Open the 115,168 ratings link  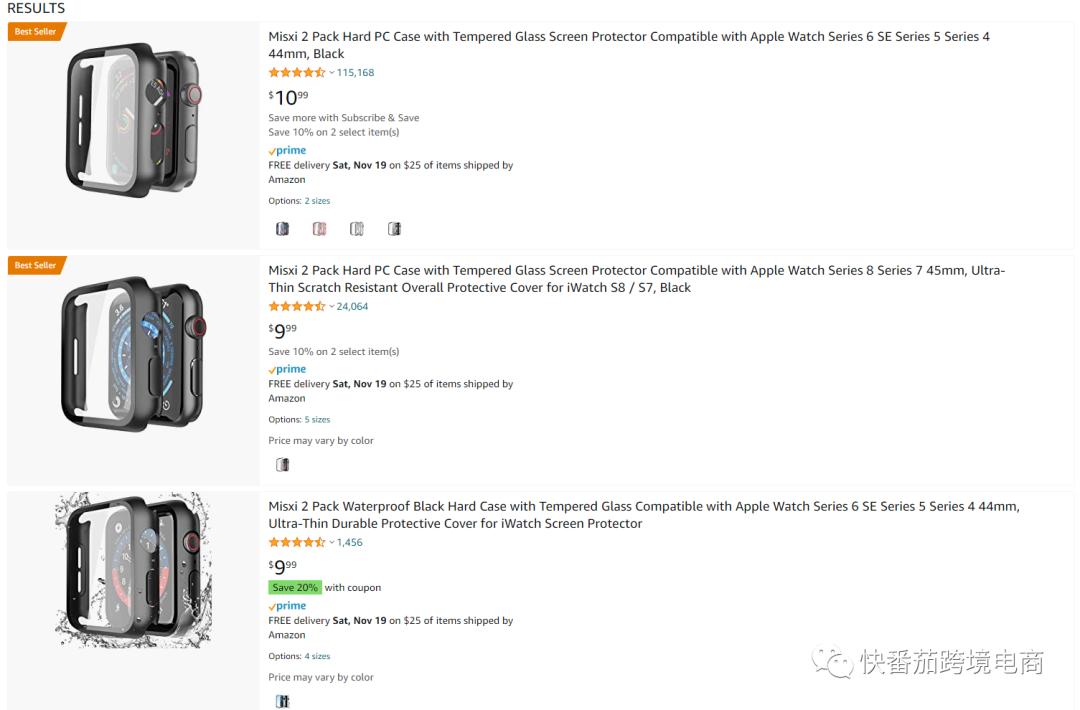(x=355, y=73)
